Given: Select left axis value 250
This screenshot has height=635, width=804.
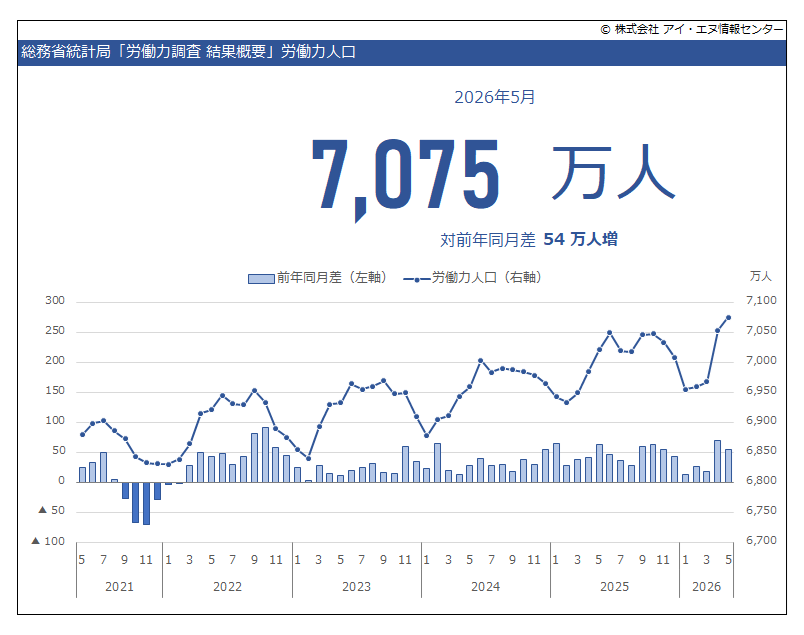Looking at the screenshot, I should pyautogui.click(x=55, y=331).
